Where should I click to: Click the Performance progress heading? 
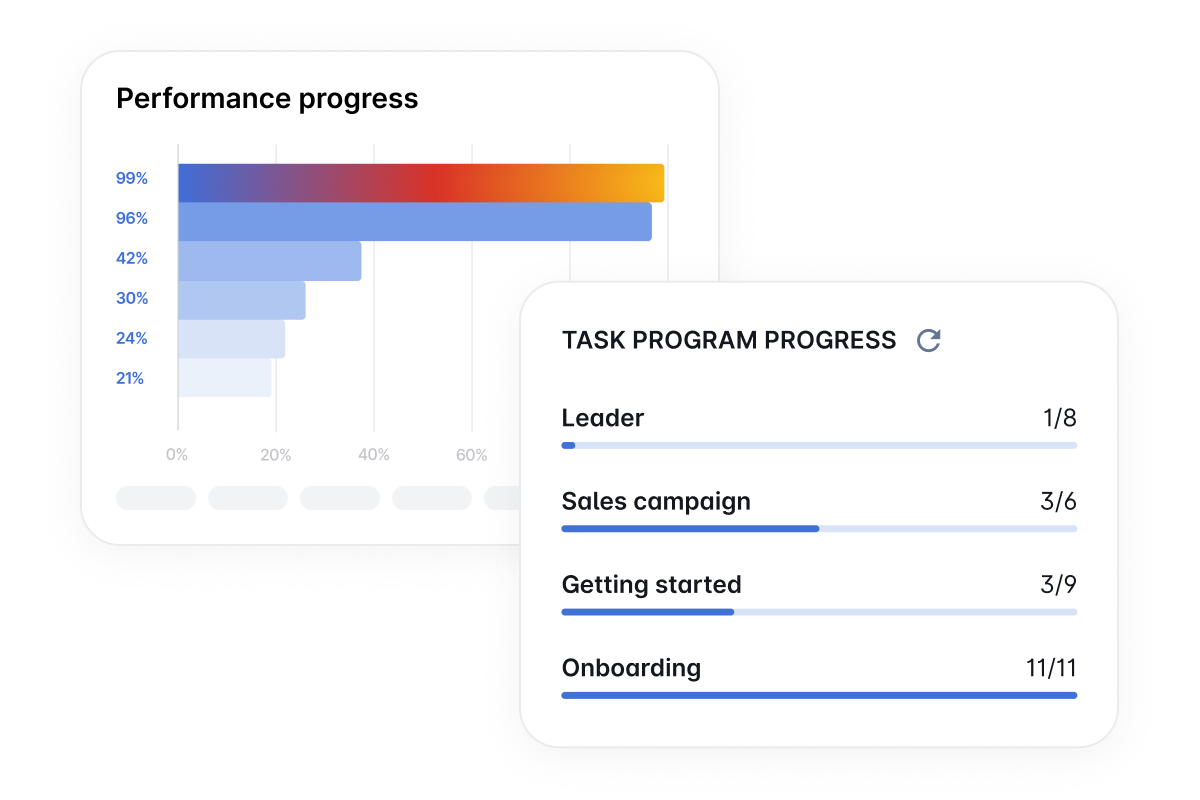tap(267, 99)
